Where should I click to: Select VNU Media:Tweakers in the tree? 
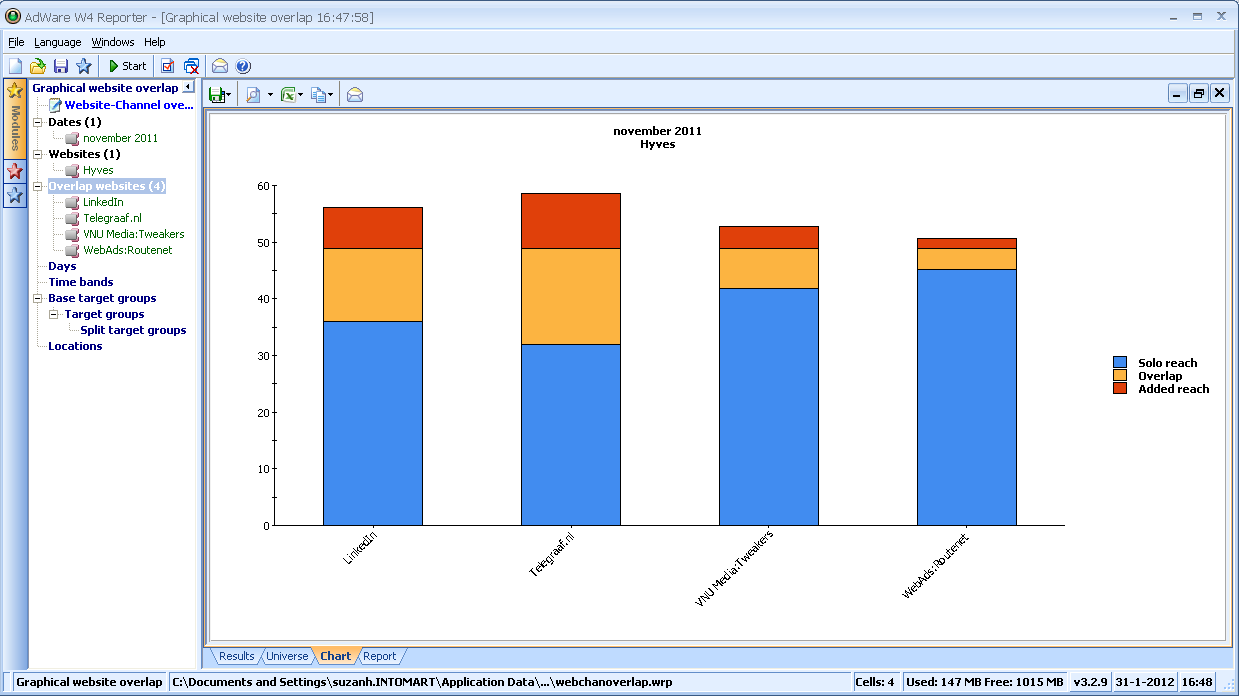(x=134, y=234)
